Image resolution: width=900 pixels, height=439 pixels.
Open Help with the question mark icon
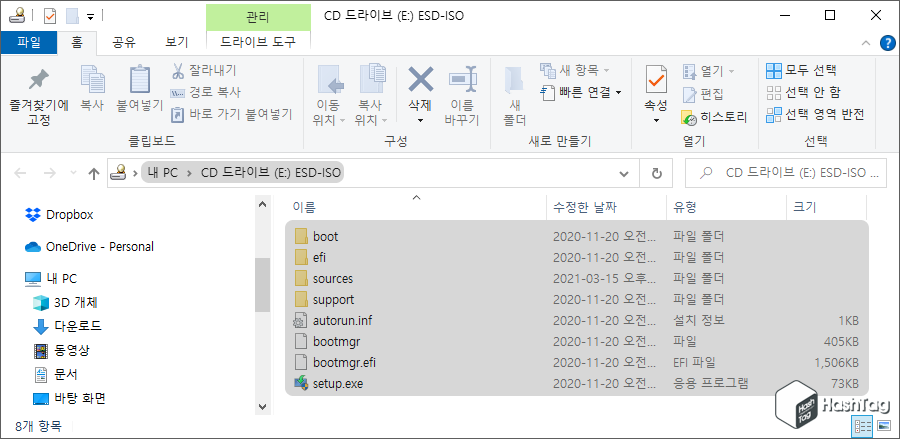(x=887, y=42)
